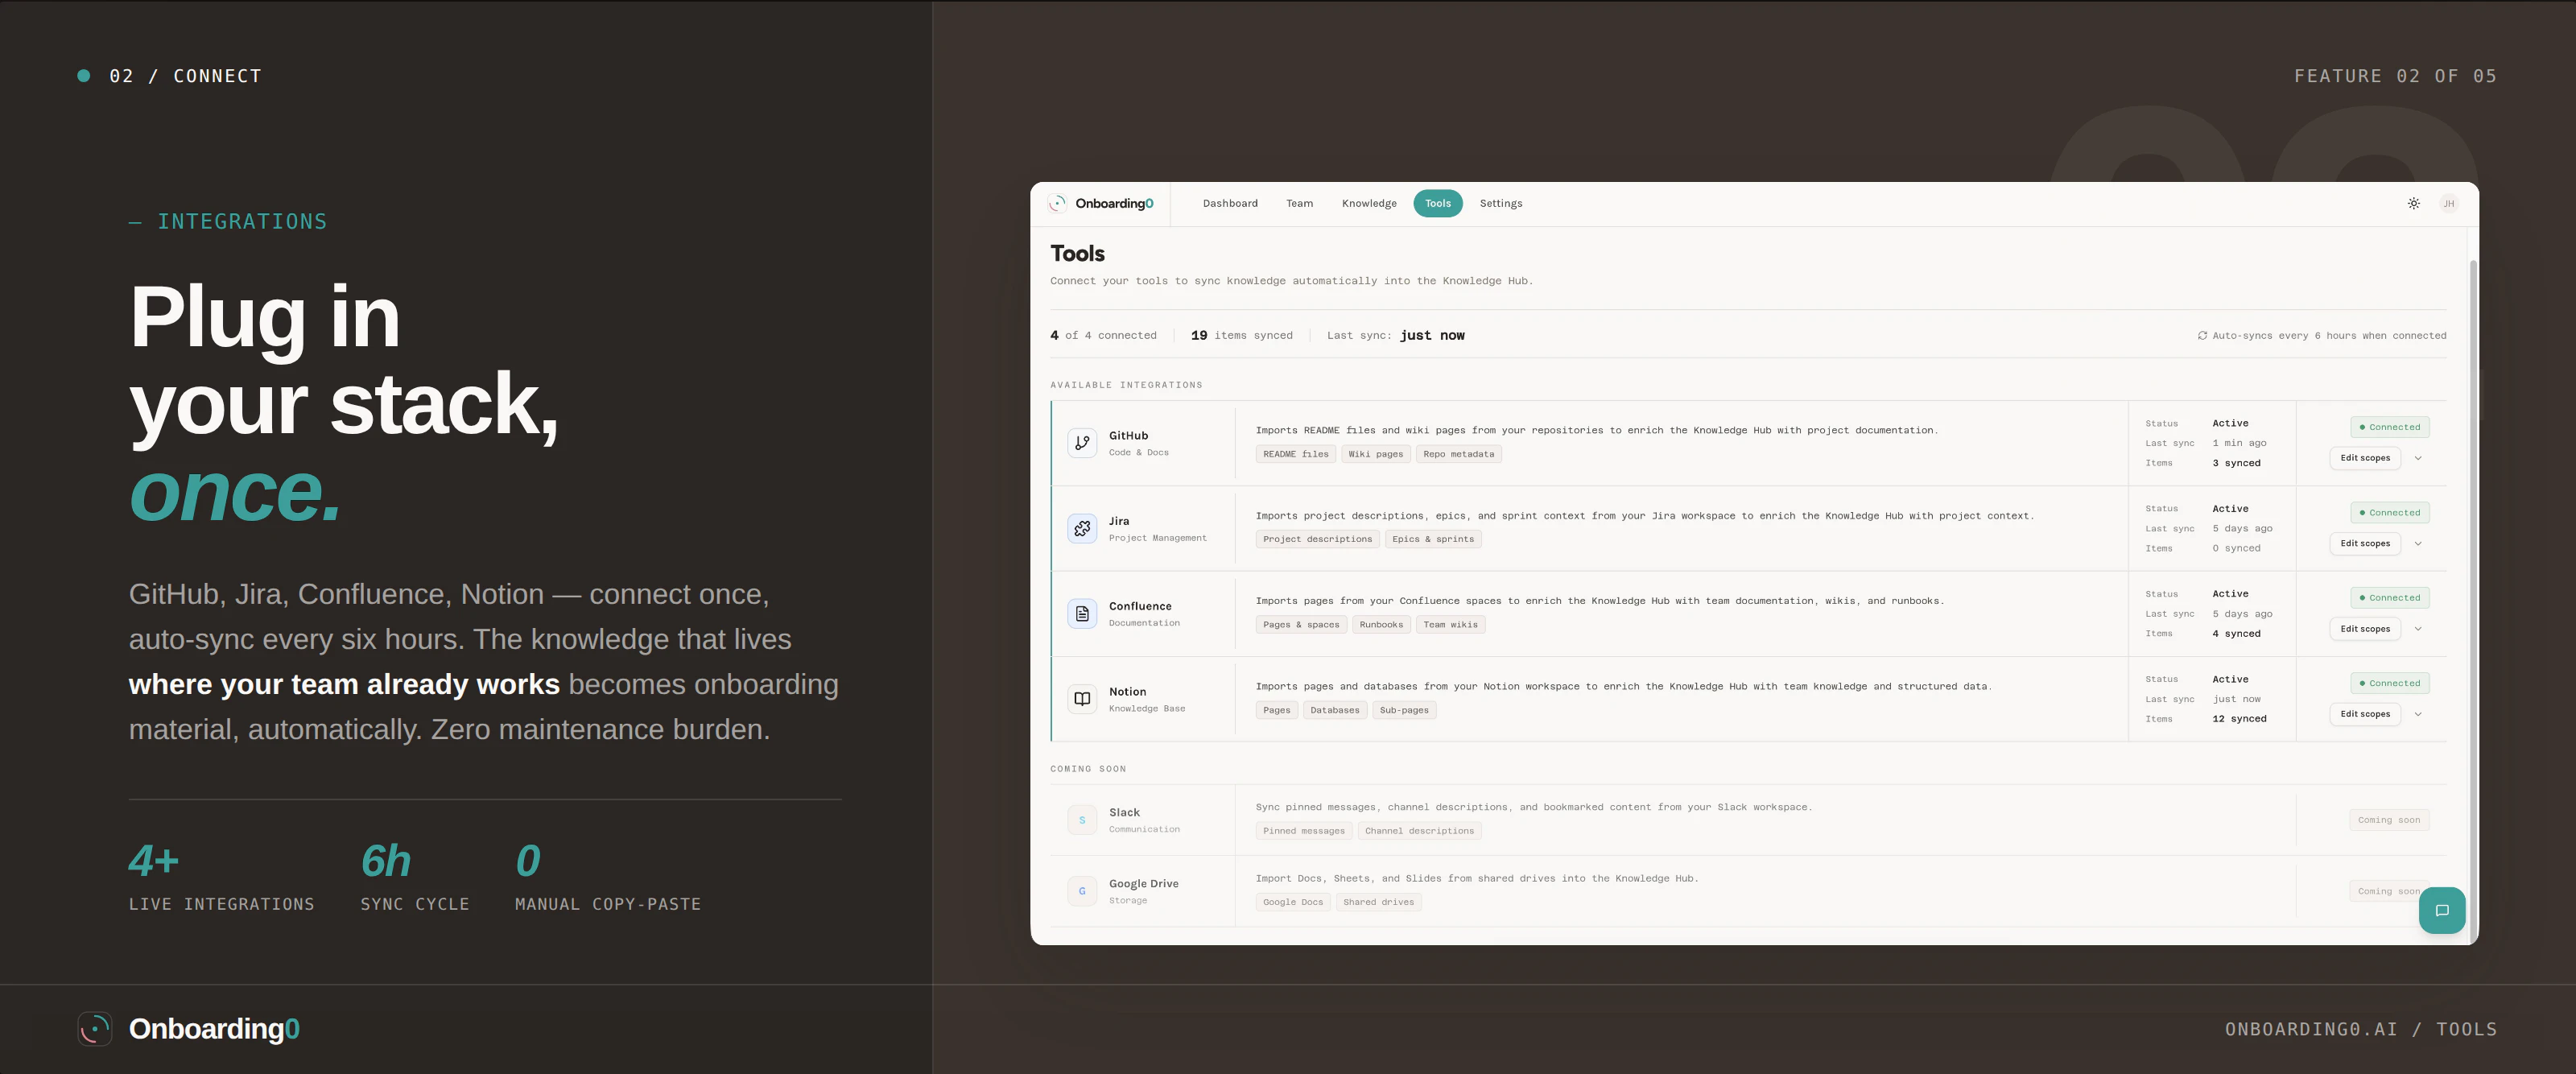Toggle Notion's Connected status

pos(2390,683)
